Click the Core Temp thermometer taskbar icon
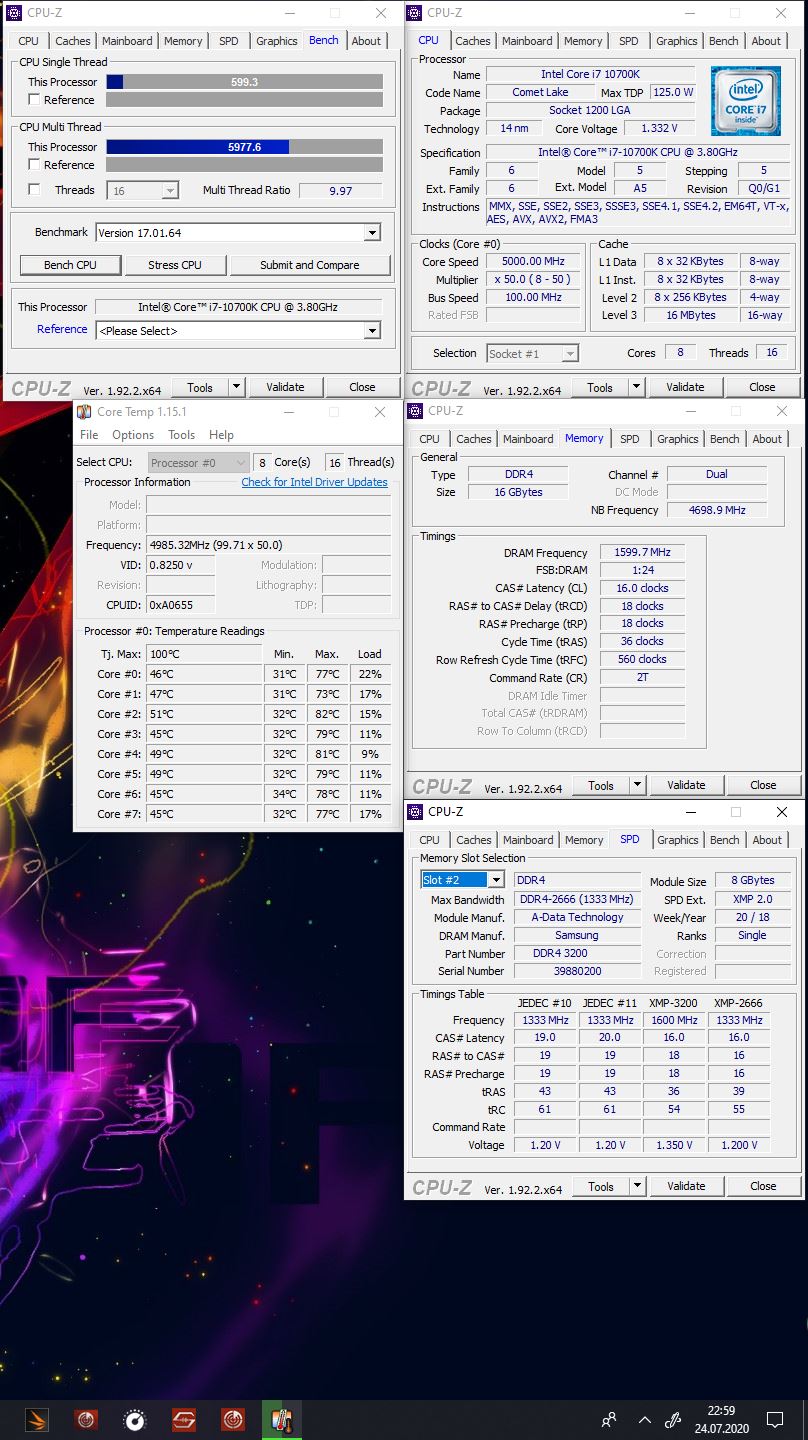The width and height of the screenshot is (808, 1440). (281, 1419)
